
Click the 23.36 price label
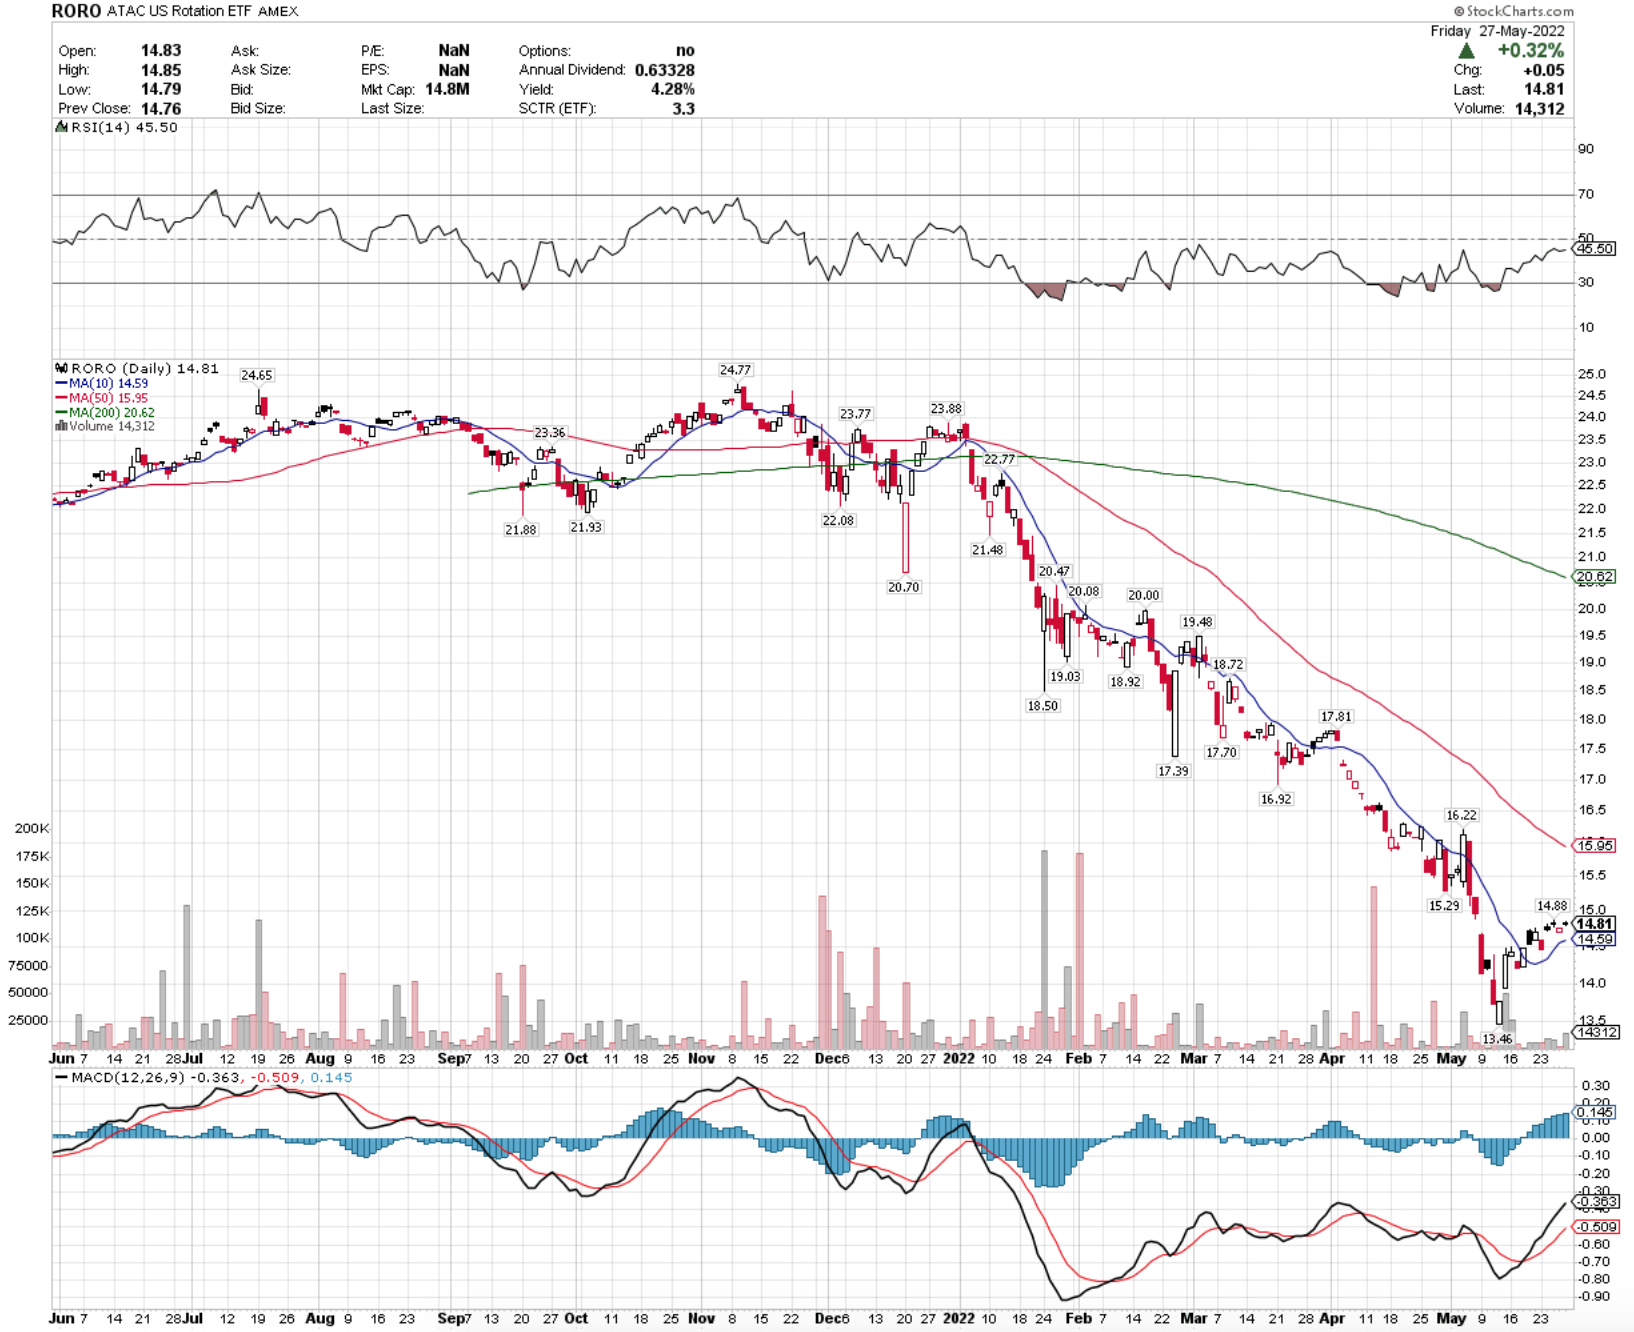click(x=549, y=433)
